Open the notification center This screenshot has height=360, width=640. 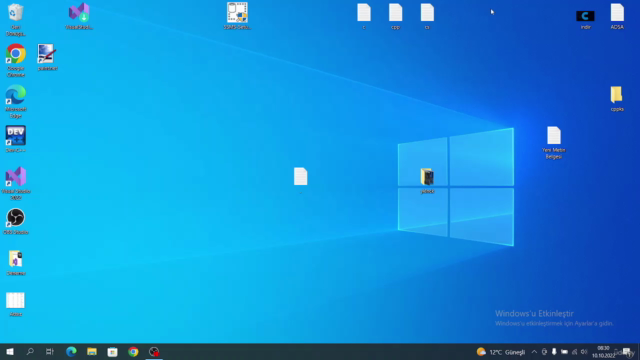[x=627, y=352]
